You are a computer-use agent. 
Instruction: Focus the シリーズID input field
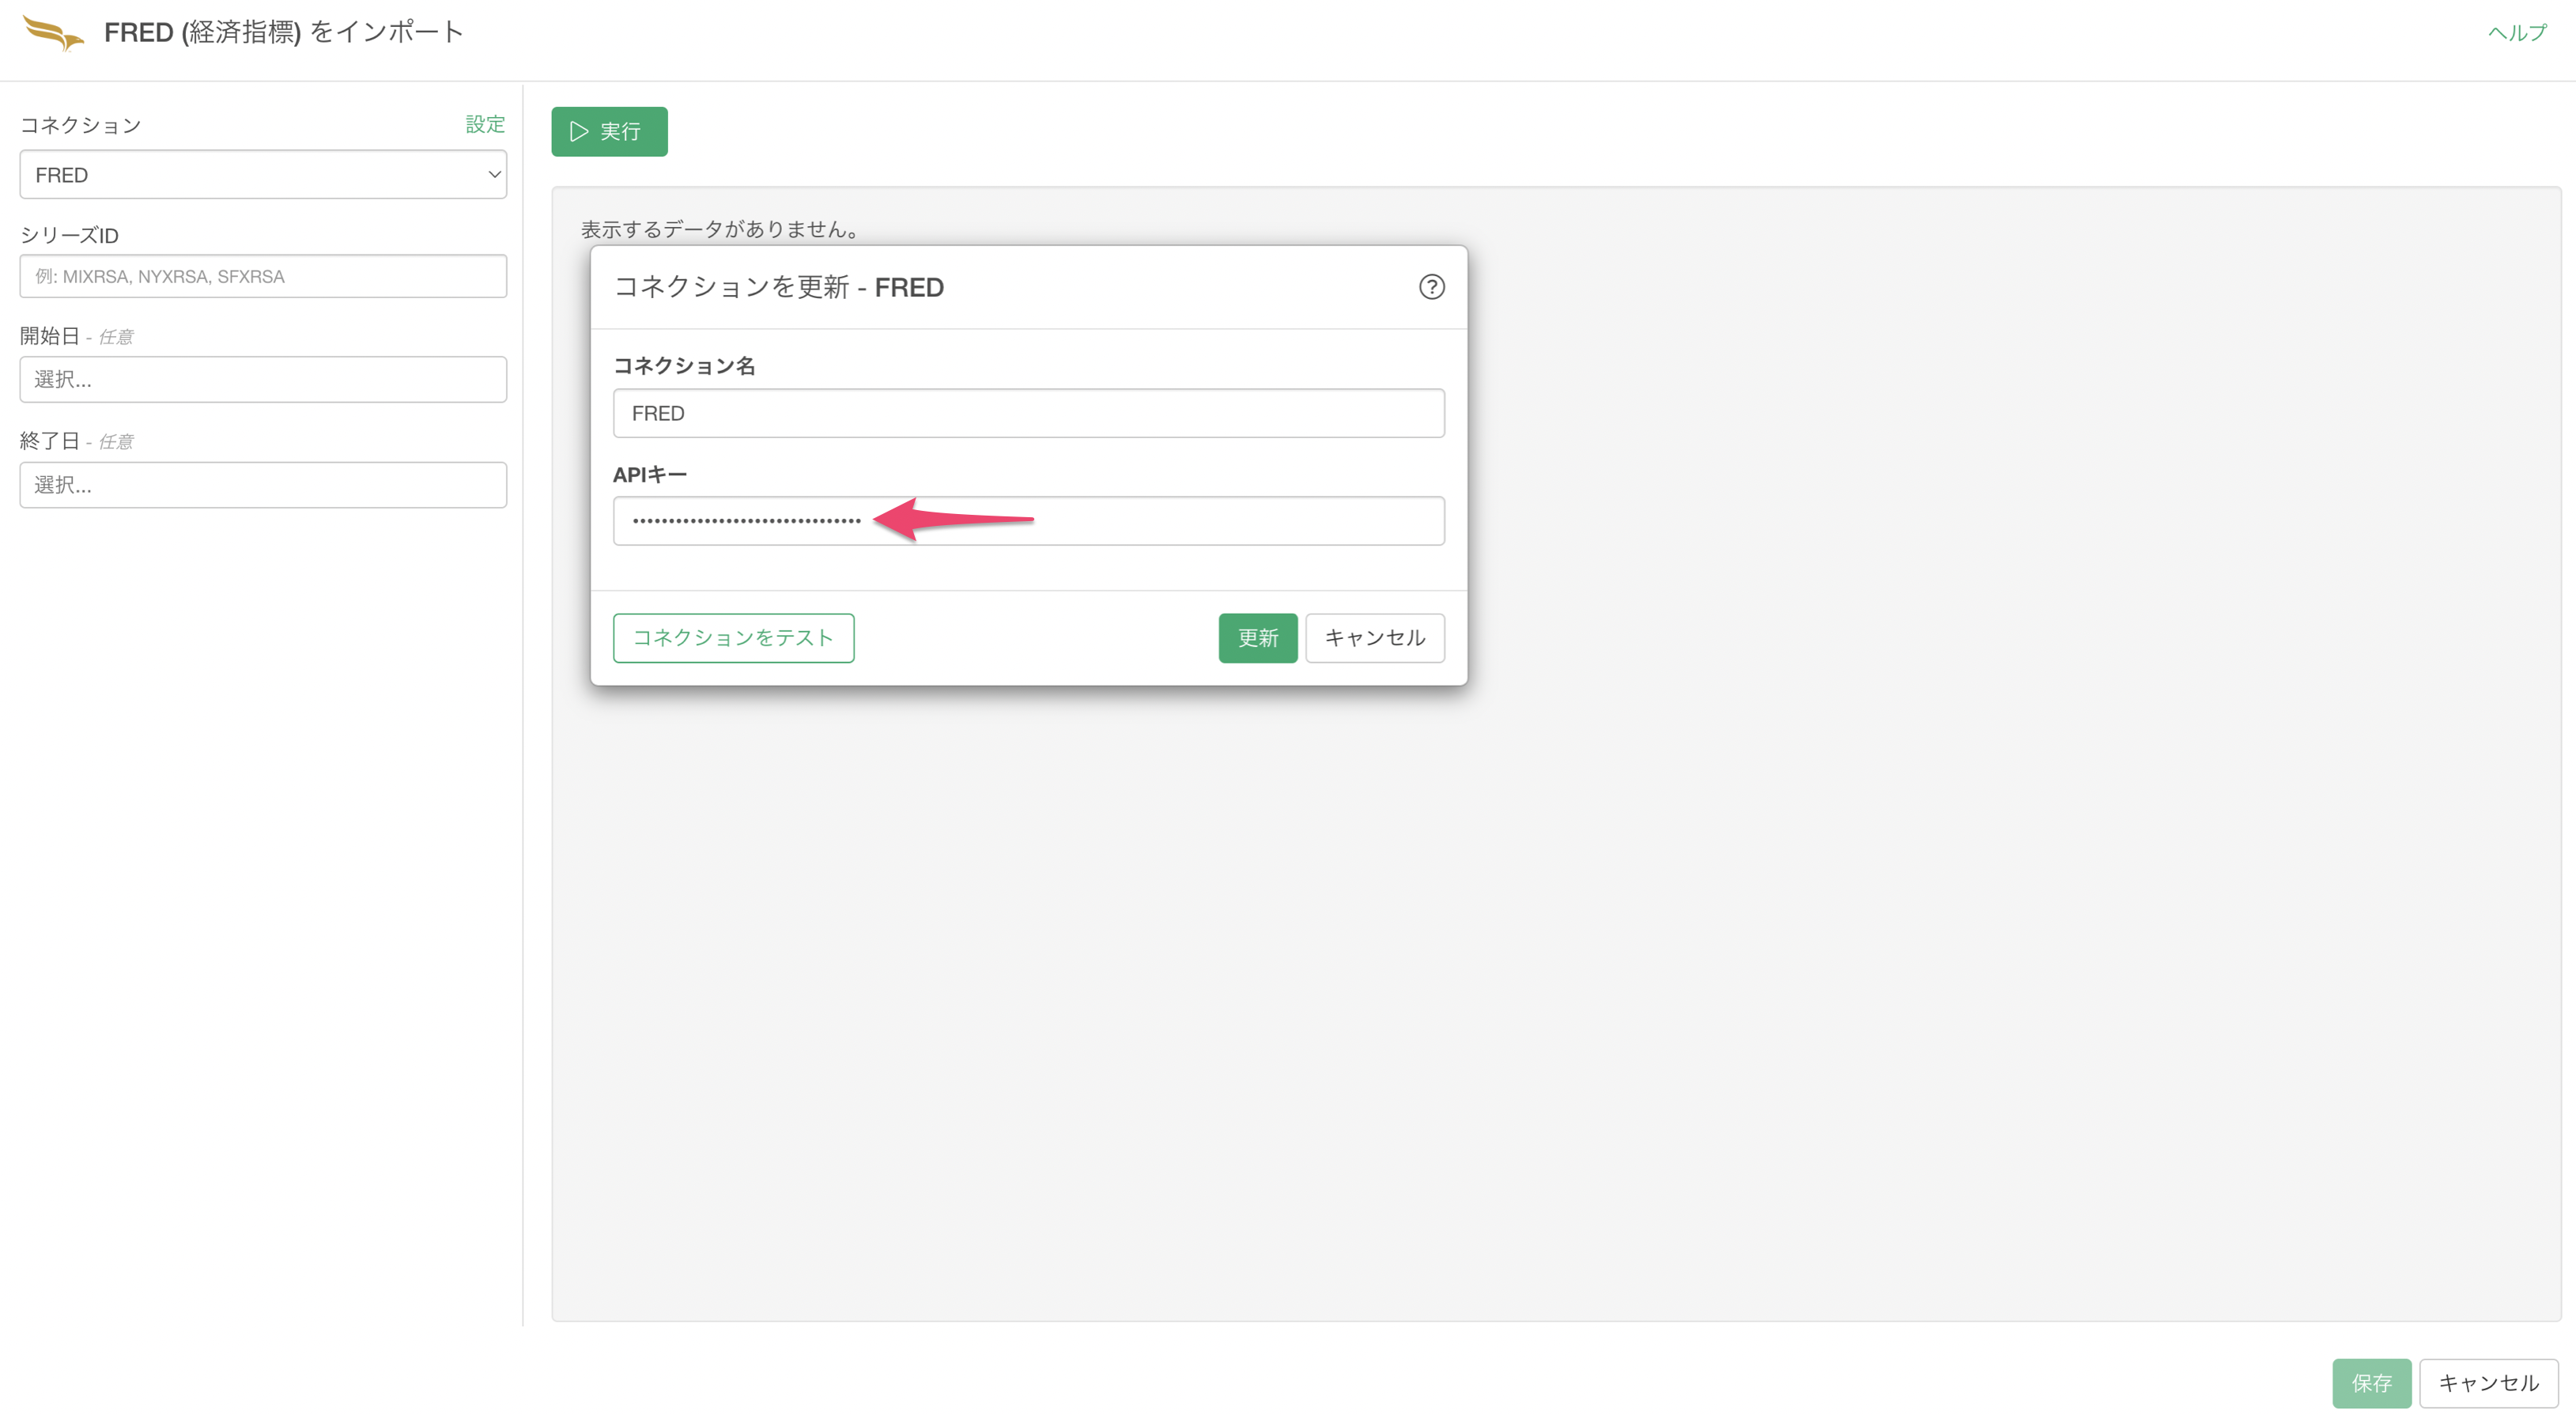(x=263, y=276)
